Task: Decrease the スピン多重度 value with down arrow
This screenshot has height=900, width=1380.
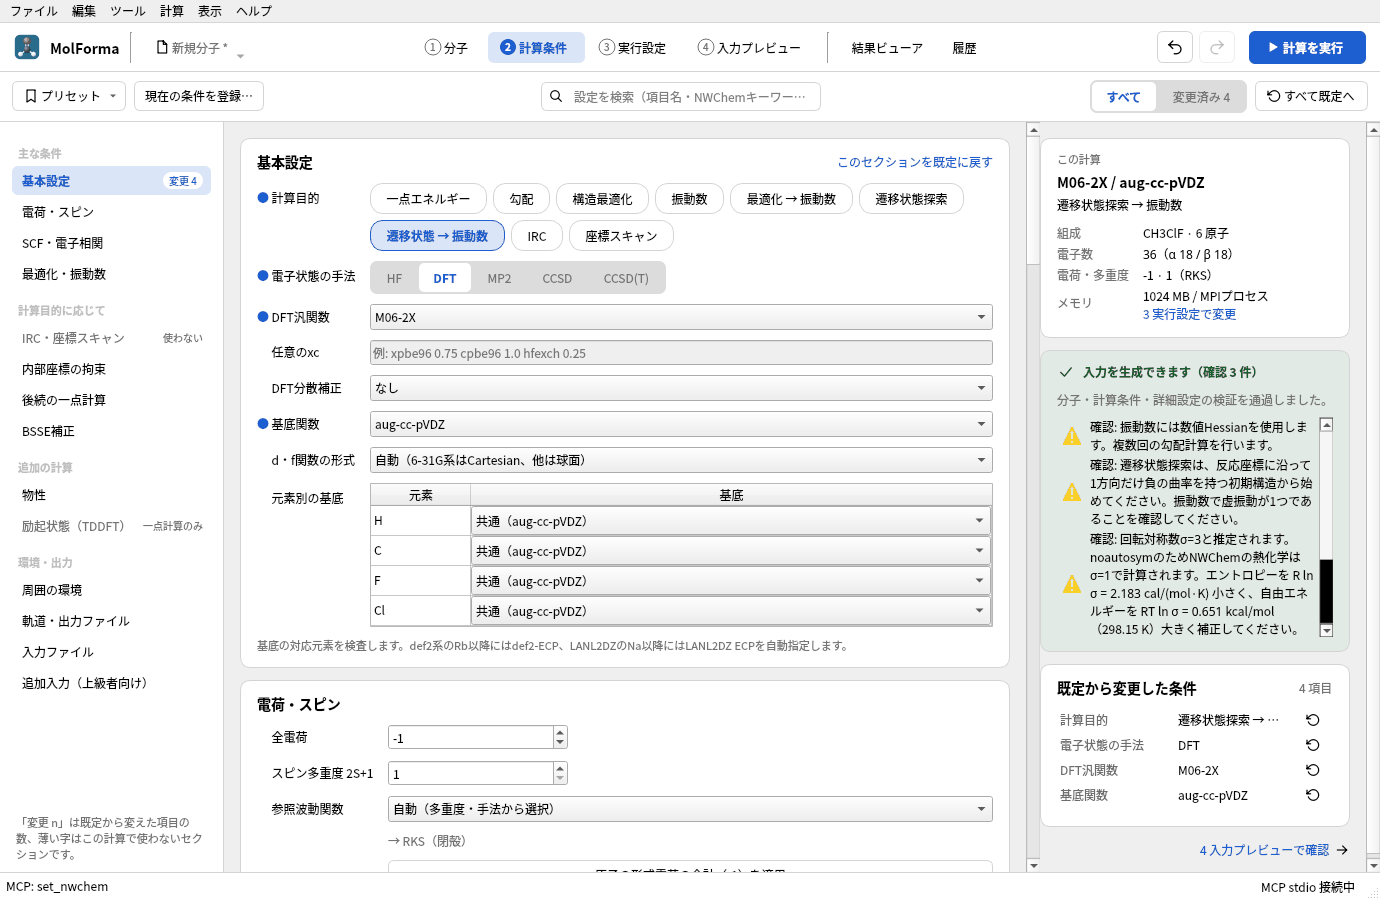Action: click(560, 779)
